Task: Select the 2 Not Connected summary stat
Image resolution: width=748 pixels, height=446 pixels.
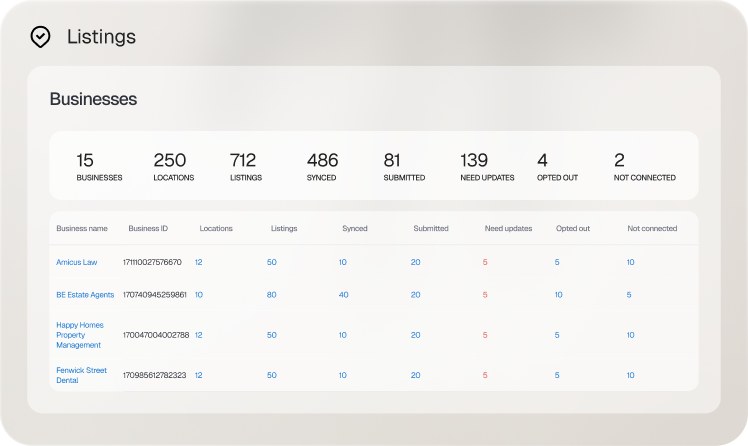Action: pyautogui.click(x=644, y=166)
